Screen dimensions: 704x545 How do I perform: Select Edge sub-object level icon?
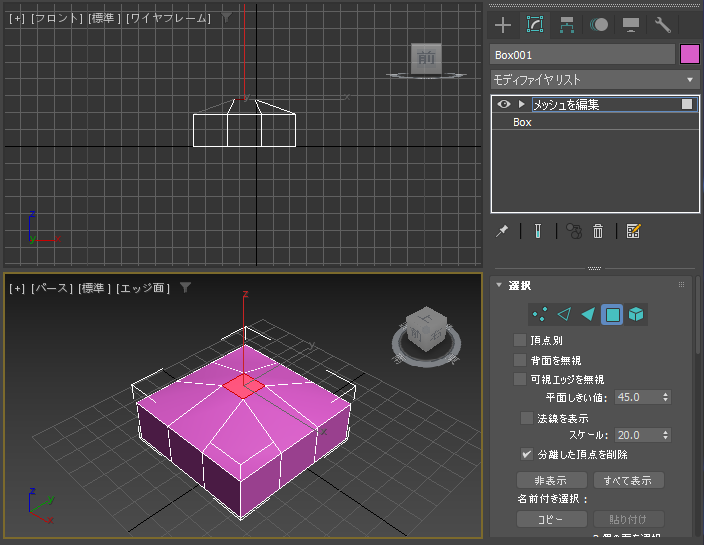coord(564,314)
